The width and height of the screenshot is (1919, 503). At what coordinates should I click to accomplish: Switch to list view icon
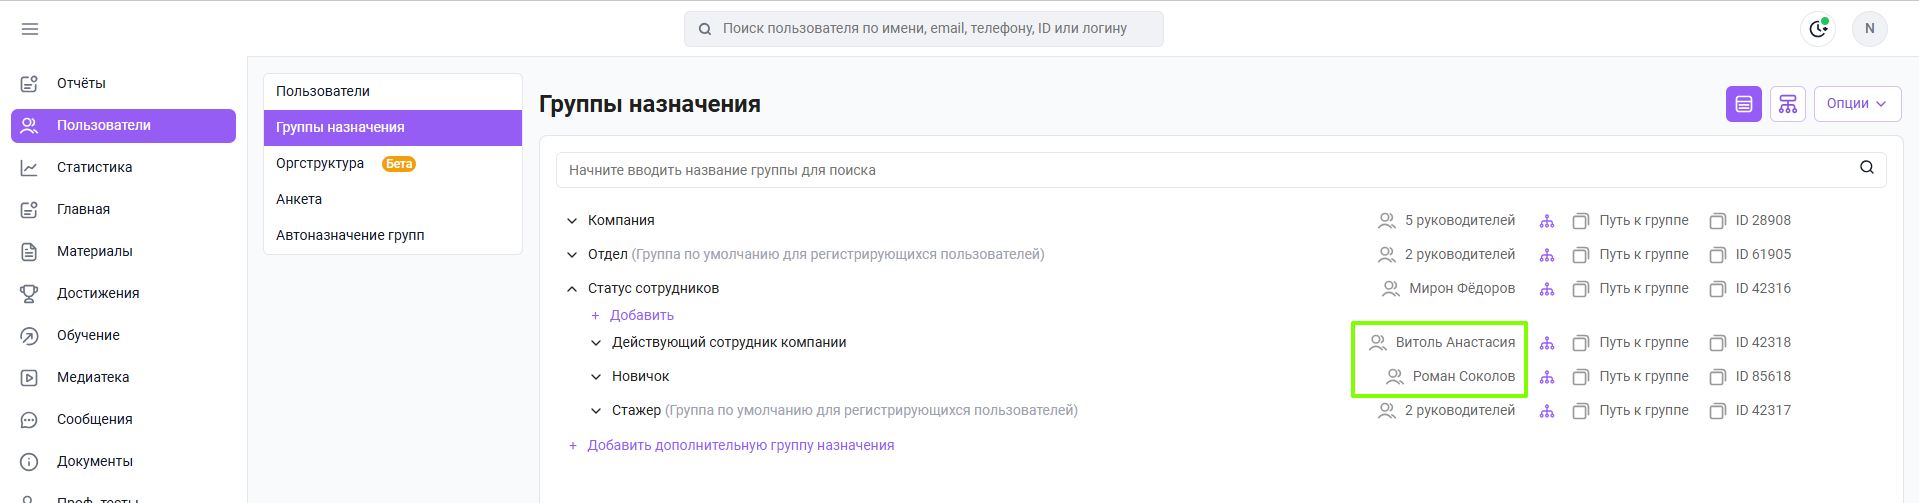pos(1744,104)
